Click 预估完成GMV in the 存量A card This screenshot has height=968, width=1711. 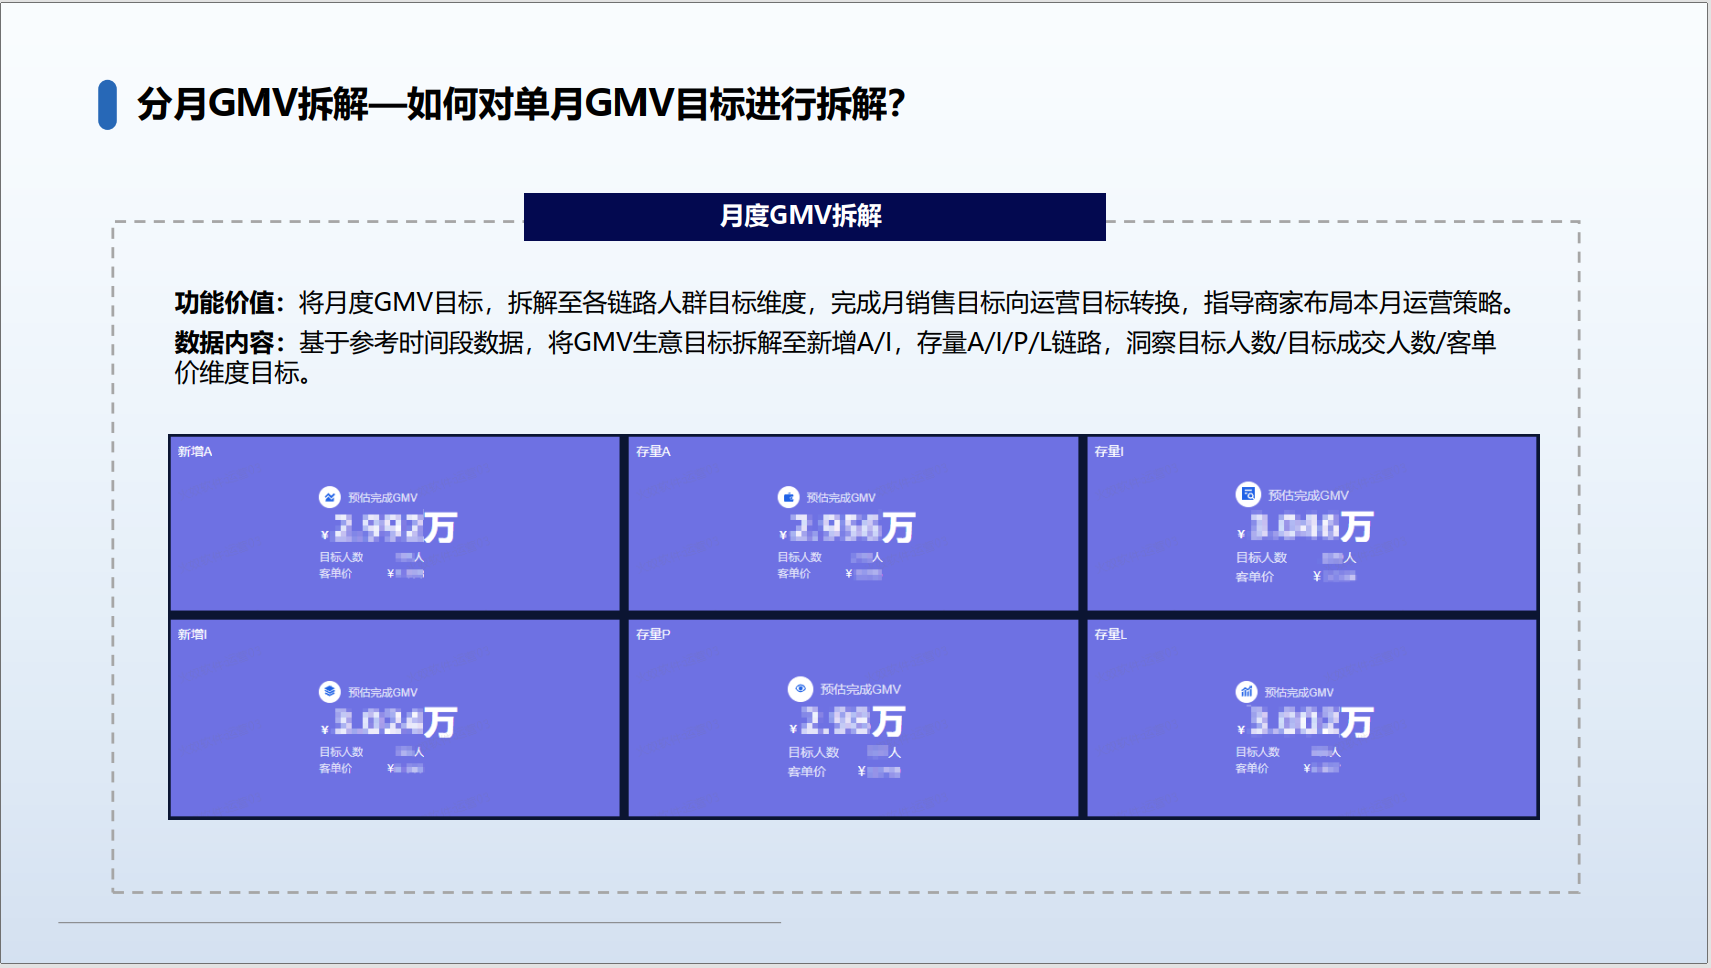tap(841, 498)
